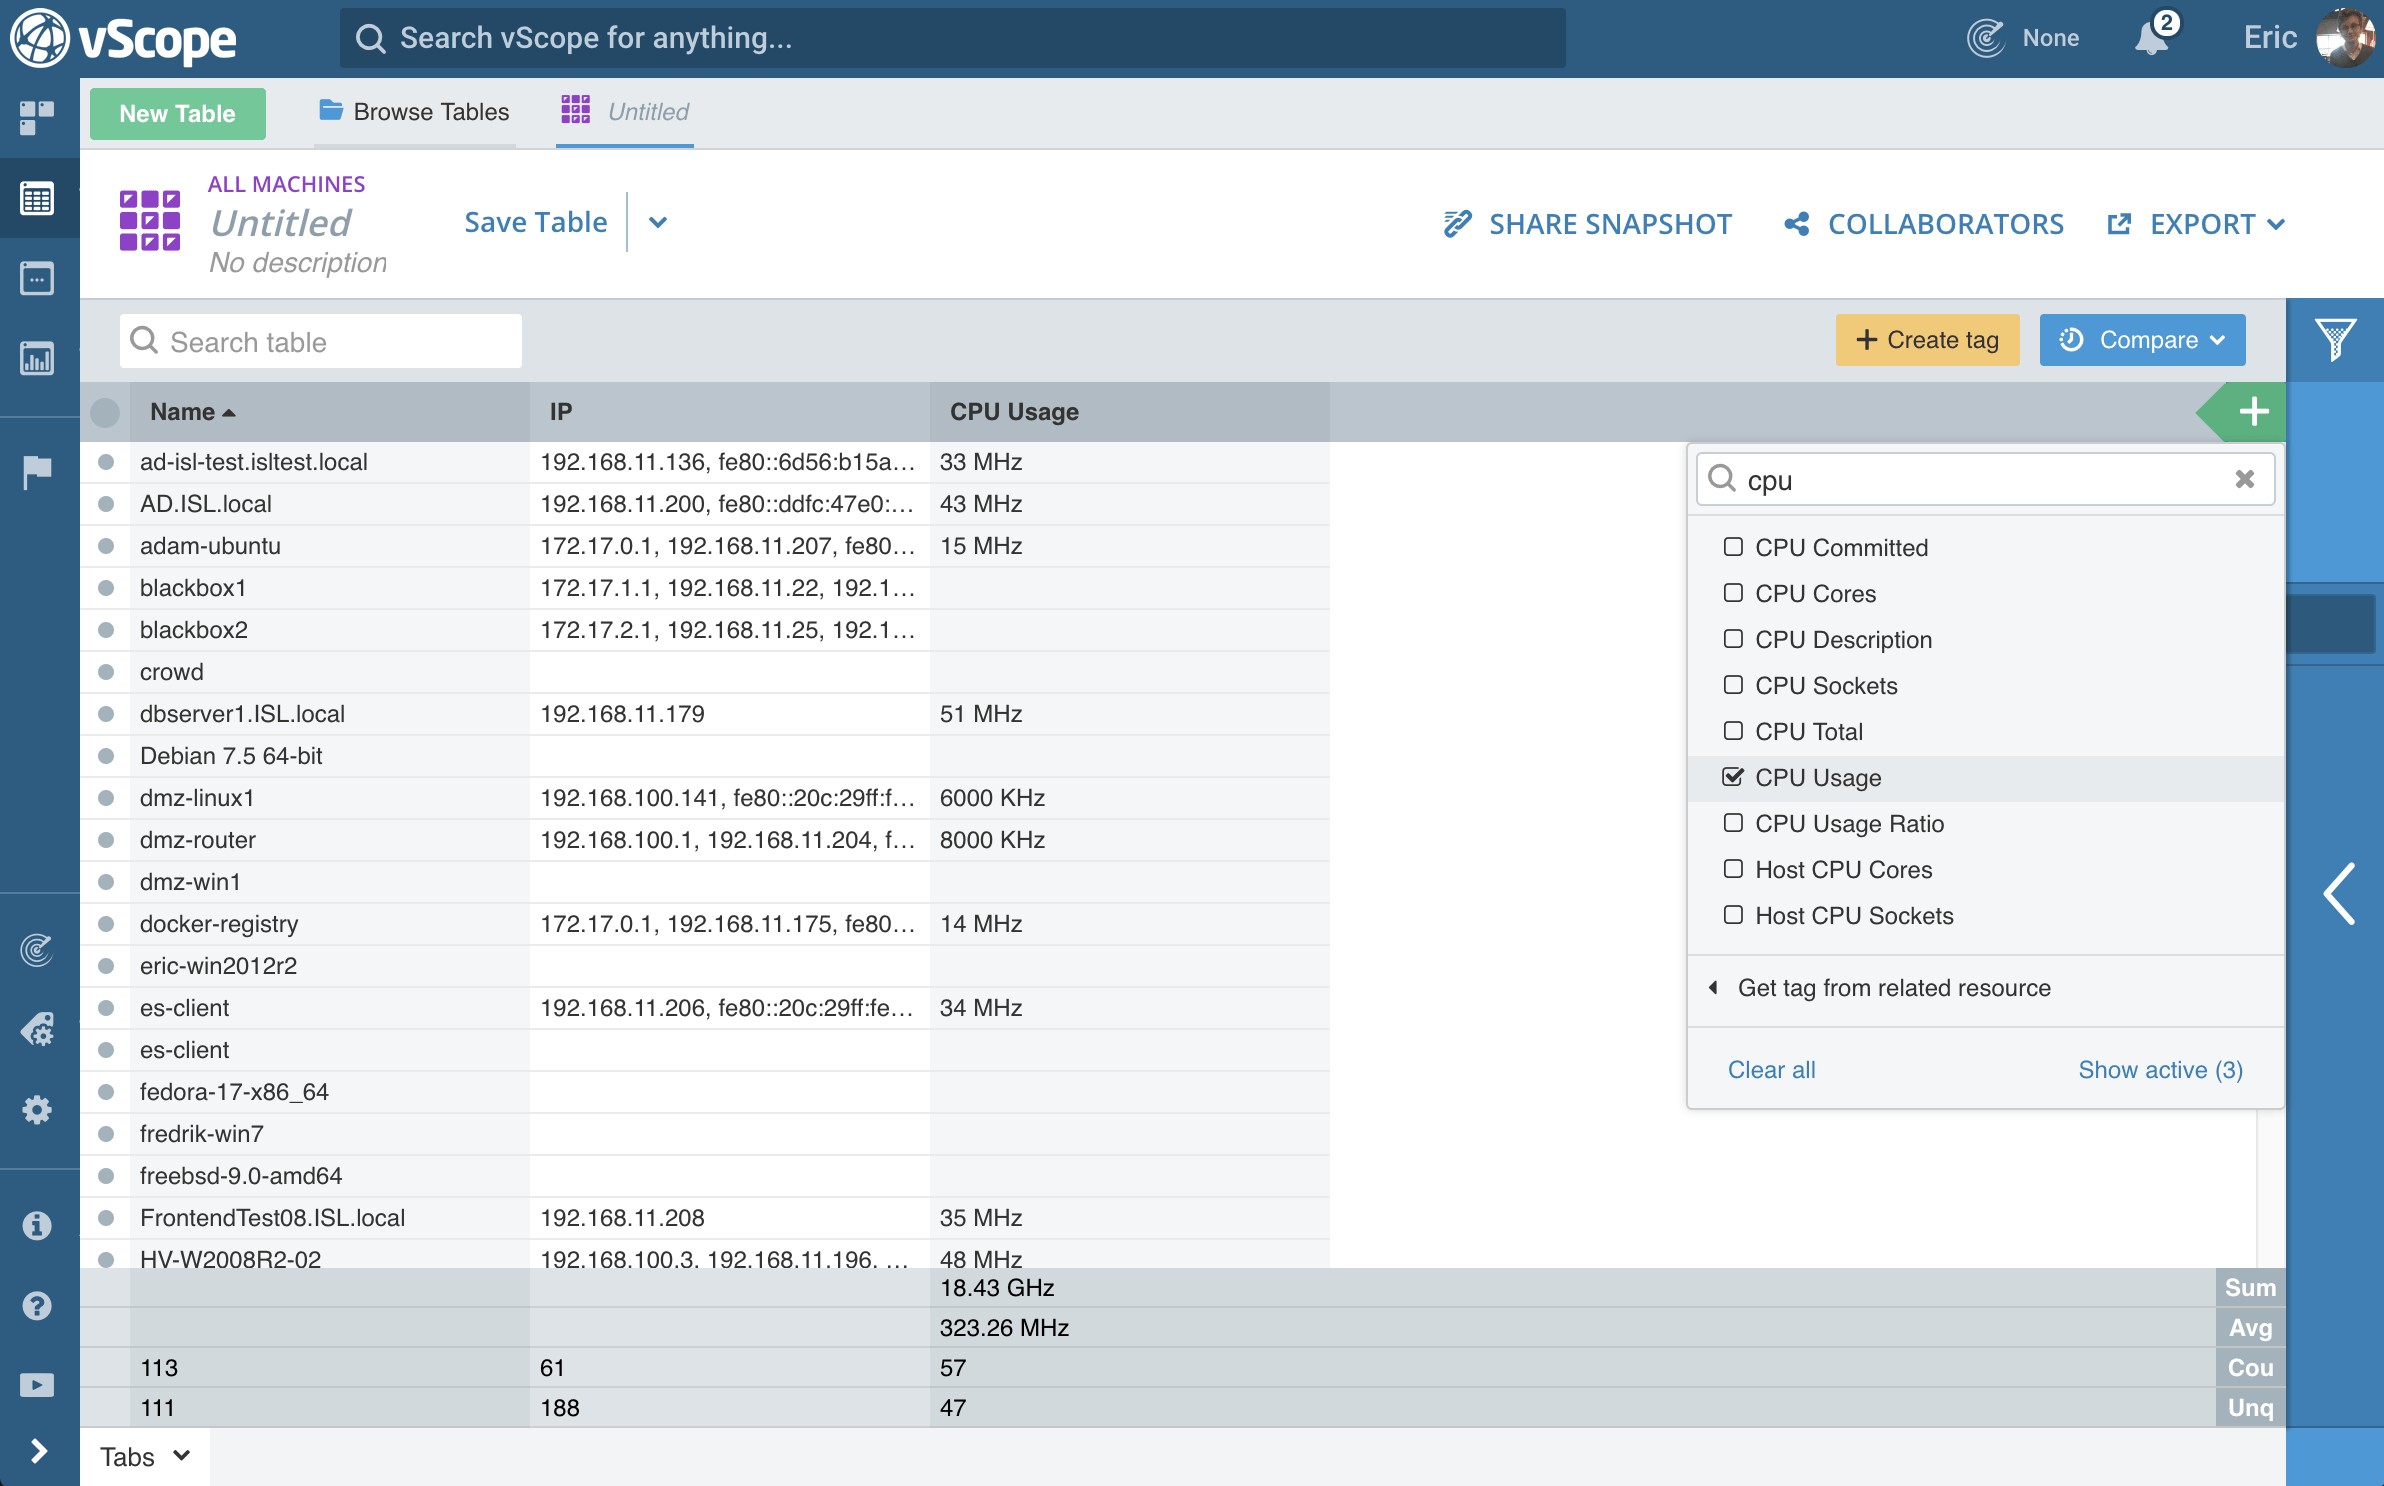Enable the CPU Usage Ratio checkbox
The width and height of the screenshot is (2384, 1486).
coord(1732,823)
